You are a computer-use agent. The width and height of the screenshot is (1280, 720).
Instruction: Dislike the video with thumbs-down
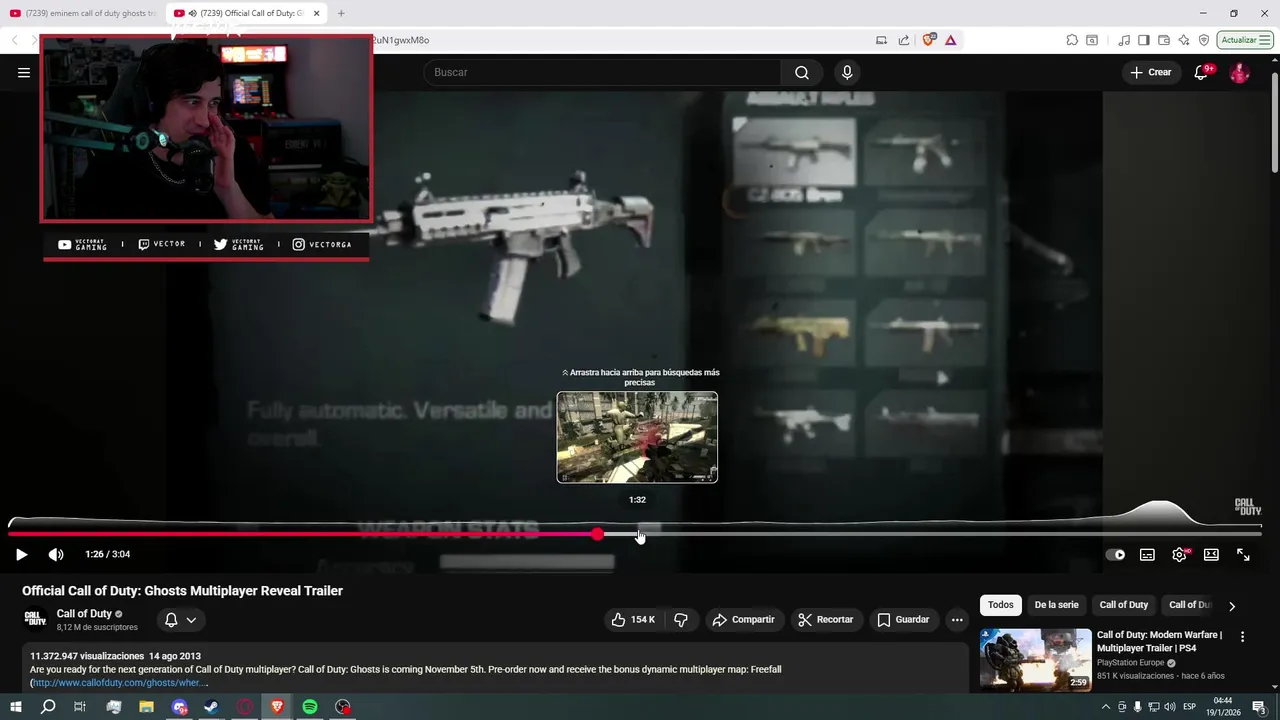point(681,620)
